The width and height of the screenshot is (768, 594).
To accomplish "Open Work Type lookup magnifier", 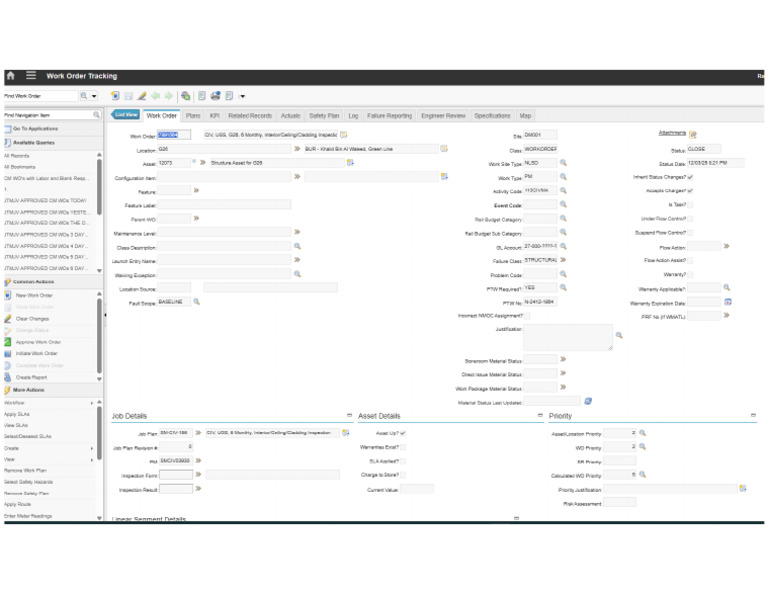I will (563, 176).
